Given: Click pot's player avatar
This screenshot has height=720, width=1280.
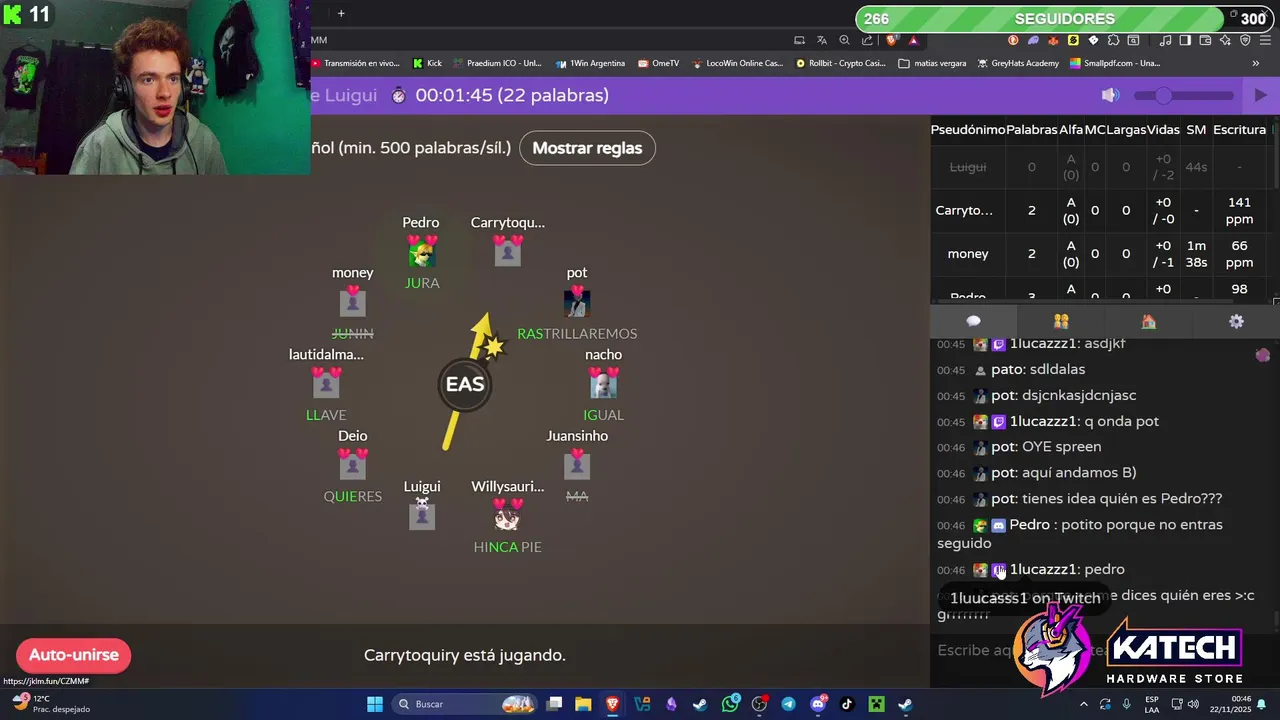Looking at the screenshot, I should click(x=577, y=302).
